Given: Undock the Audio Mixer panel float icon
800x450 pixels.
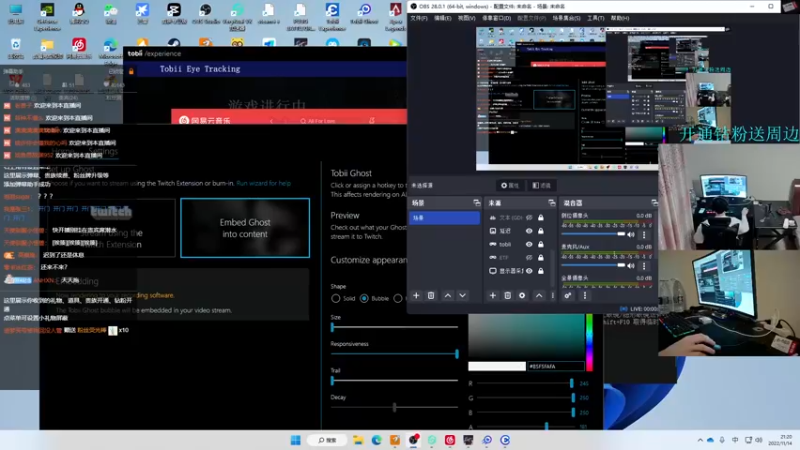Looking at the screenshot, I should pos(654,203).
